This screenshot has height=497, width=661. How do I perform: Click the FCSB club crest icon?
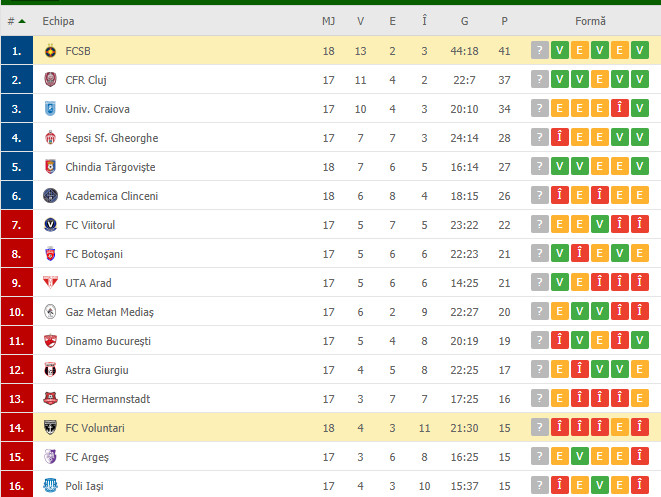(50, 51)
